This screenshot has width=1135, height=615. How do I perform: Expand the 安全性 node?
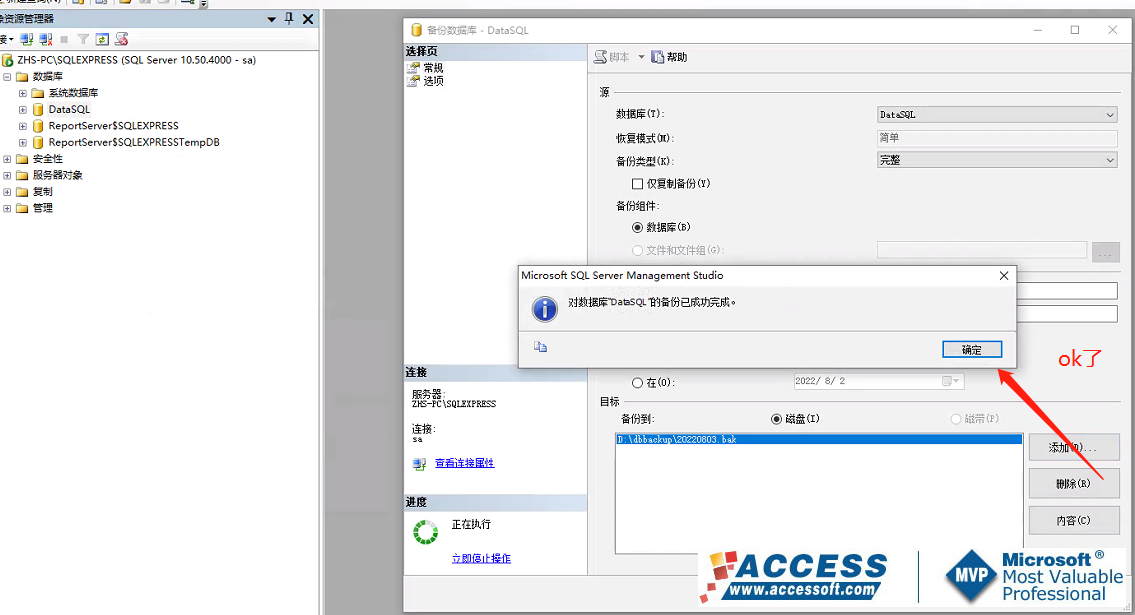[x=7, y=159]
